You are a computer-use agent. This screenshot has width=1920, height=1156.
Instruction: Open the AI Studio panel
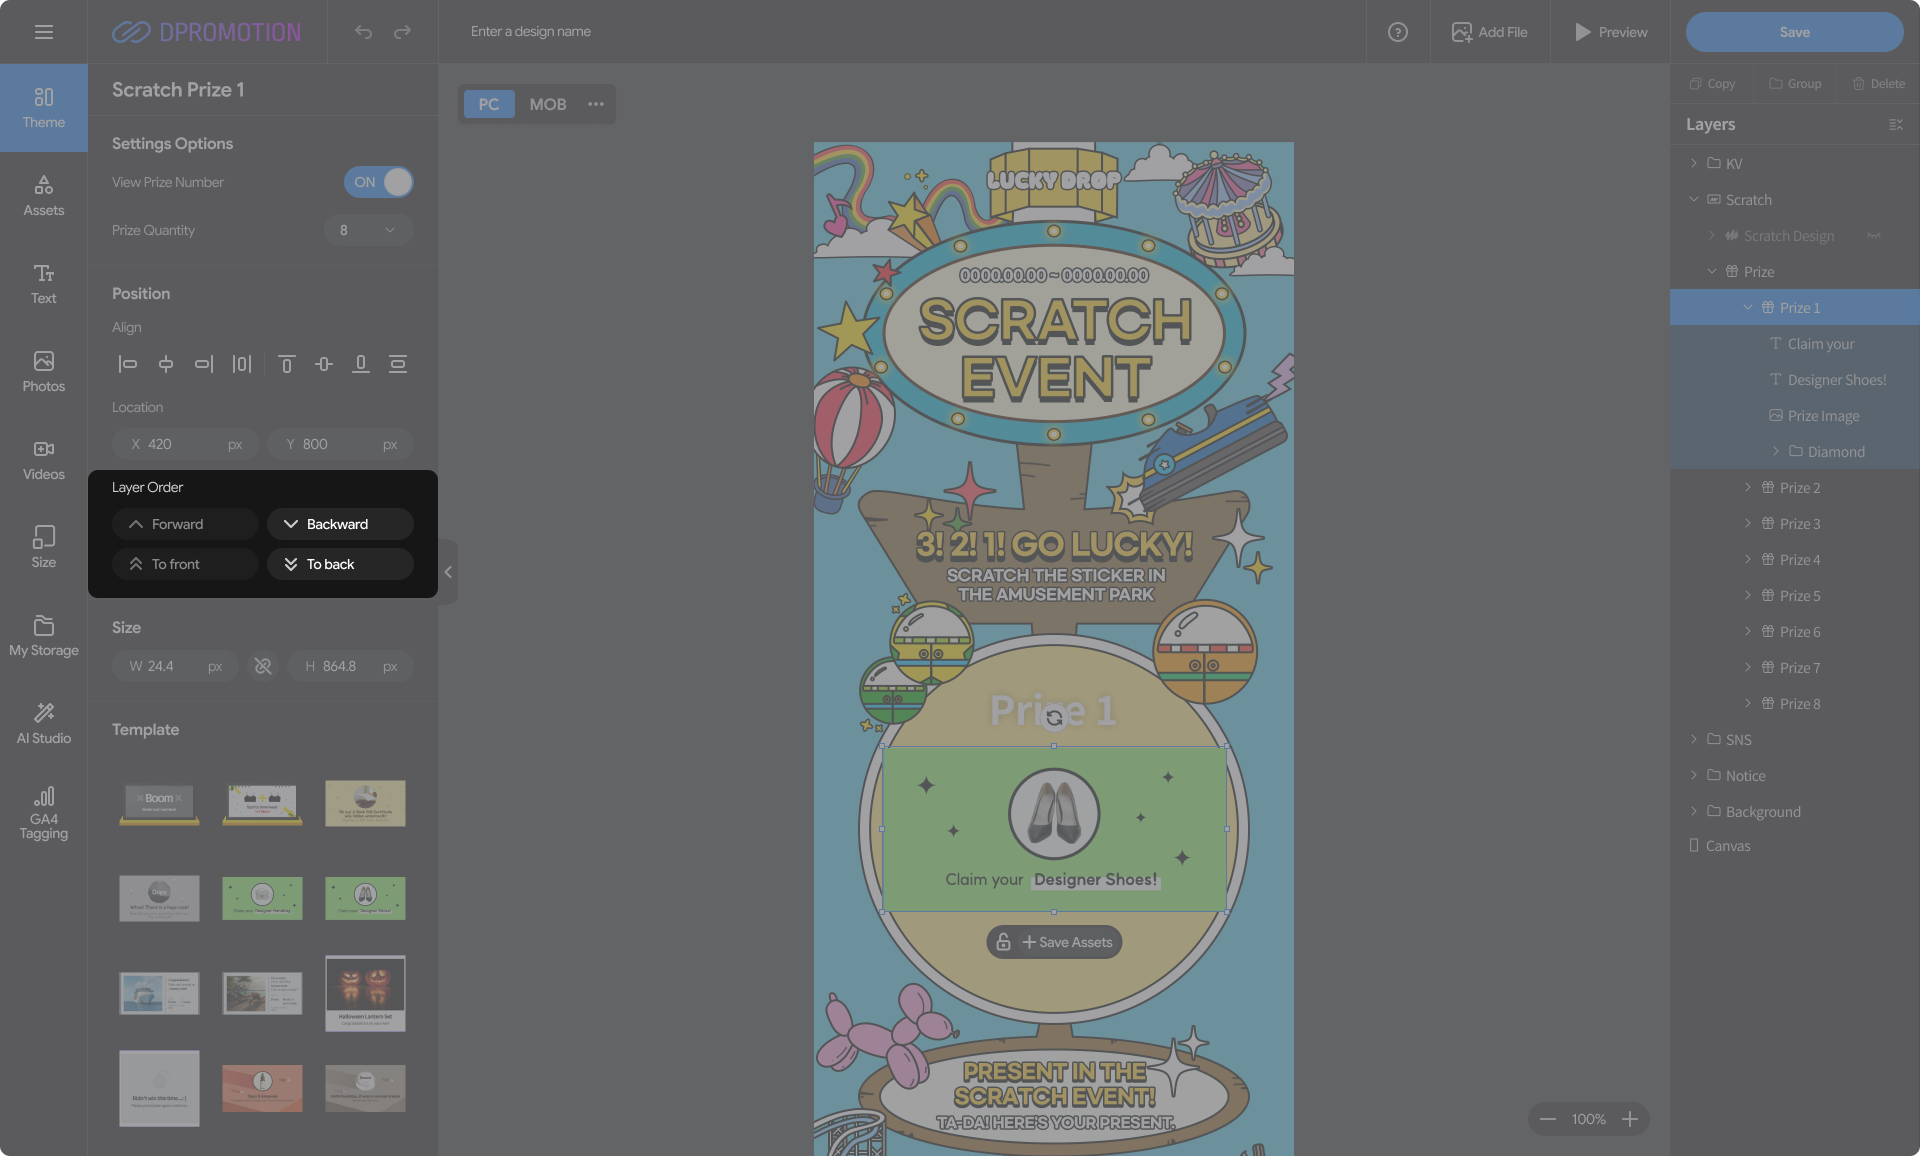point(44,723)
